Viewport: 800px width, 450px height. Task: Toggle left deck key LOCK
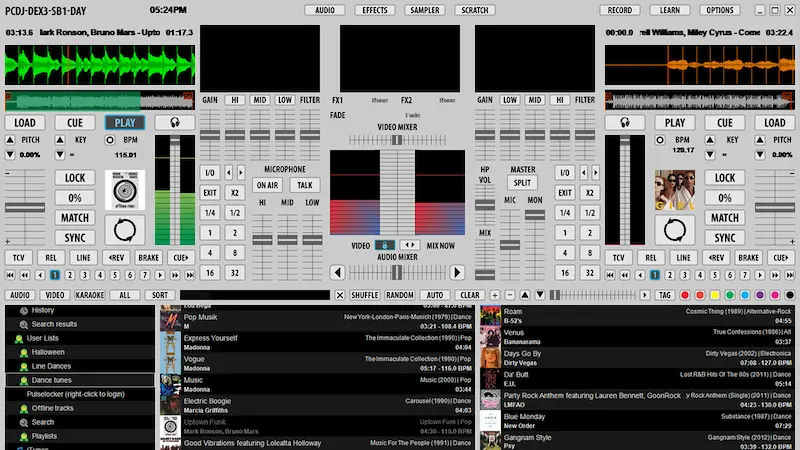75,178
